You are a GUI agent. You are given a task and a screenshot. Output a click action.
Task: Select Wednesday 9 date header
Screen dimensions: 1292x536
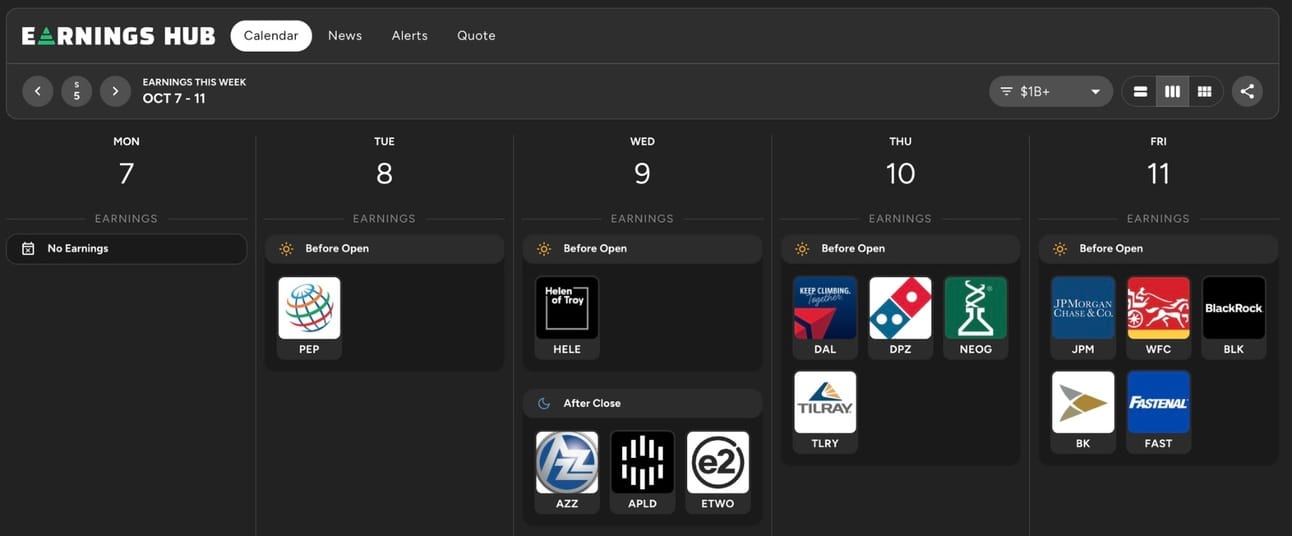coord(642,163)
